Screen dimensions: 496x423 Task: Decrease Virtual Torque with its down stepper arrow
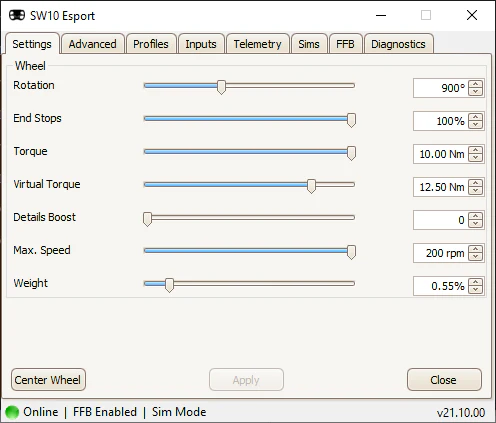[475, 191]
